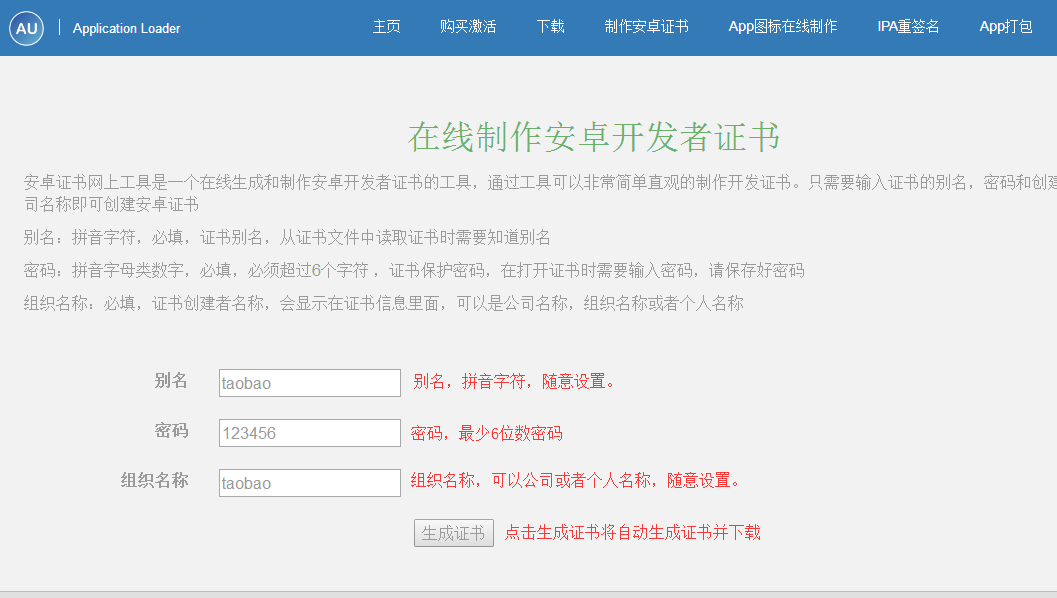Click the red hint 密码，最少6位数密码
This screenshot has height=598, width=1057.
(x=486, y=433)
